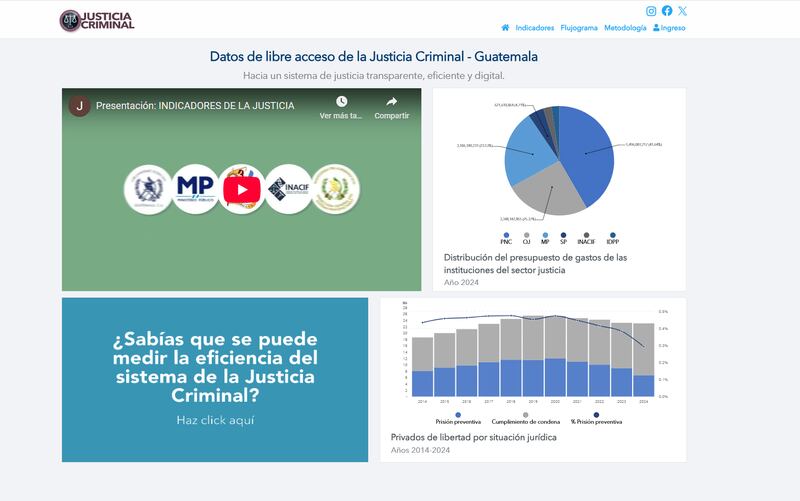Screen dimensions: 800x501
Task: Click the 2024 bar in prison chart
Action: point(644,360)
